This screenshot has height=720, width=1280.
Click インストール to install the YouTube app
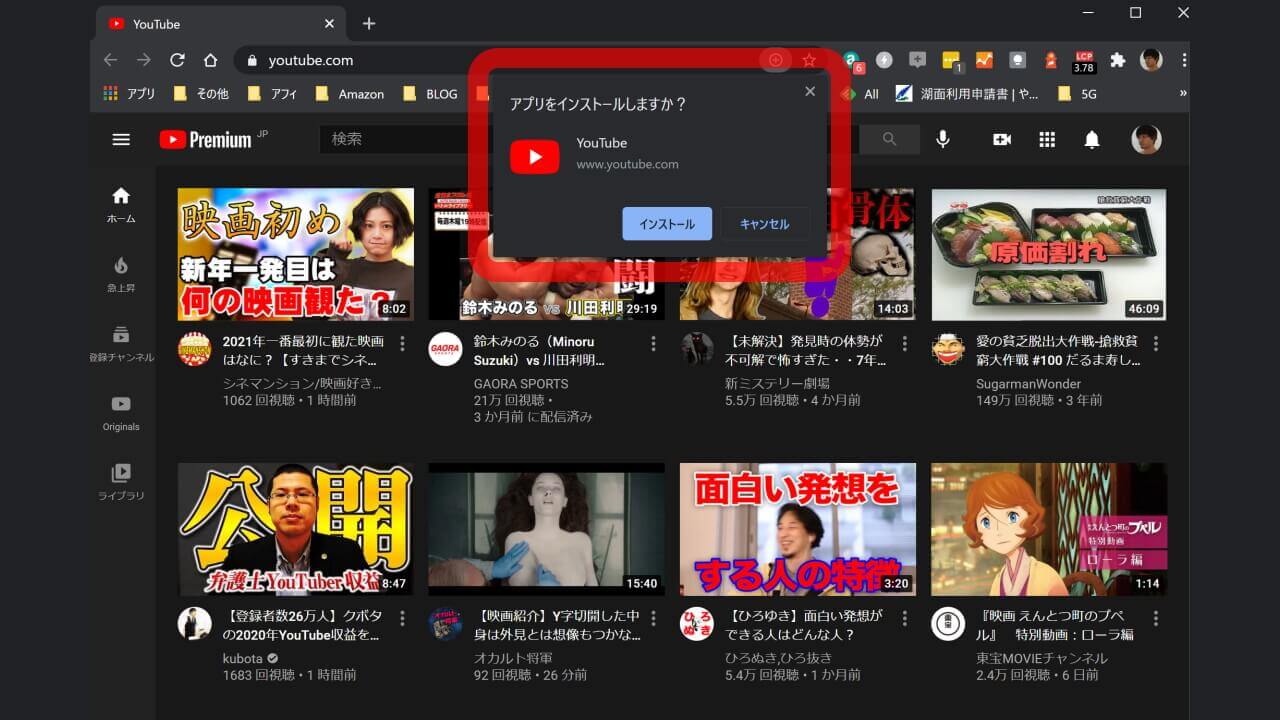666,224
